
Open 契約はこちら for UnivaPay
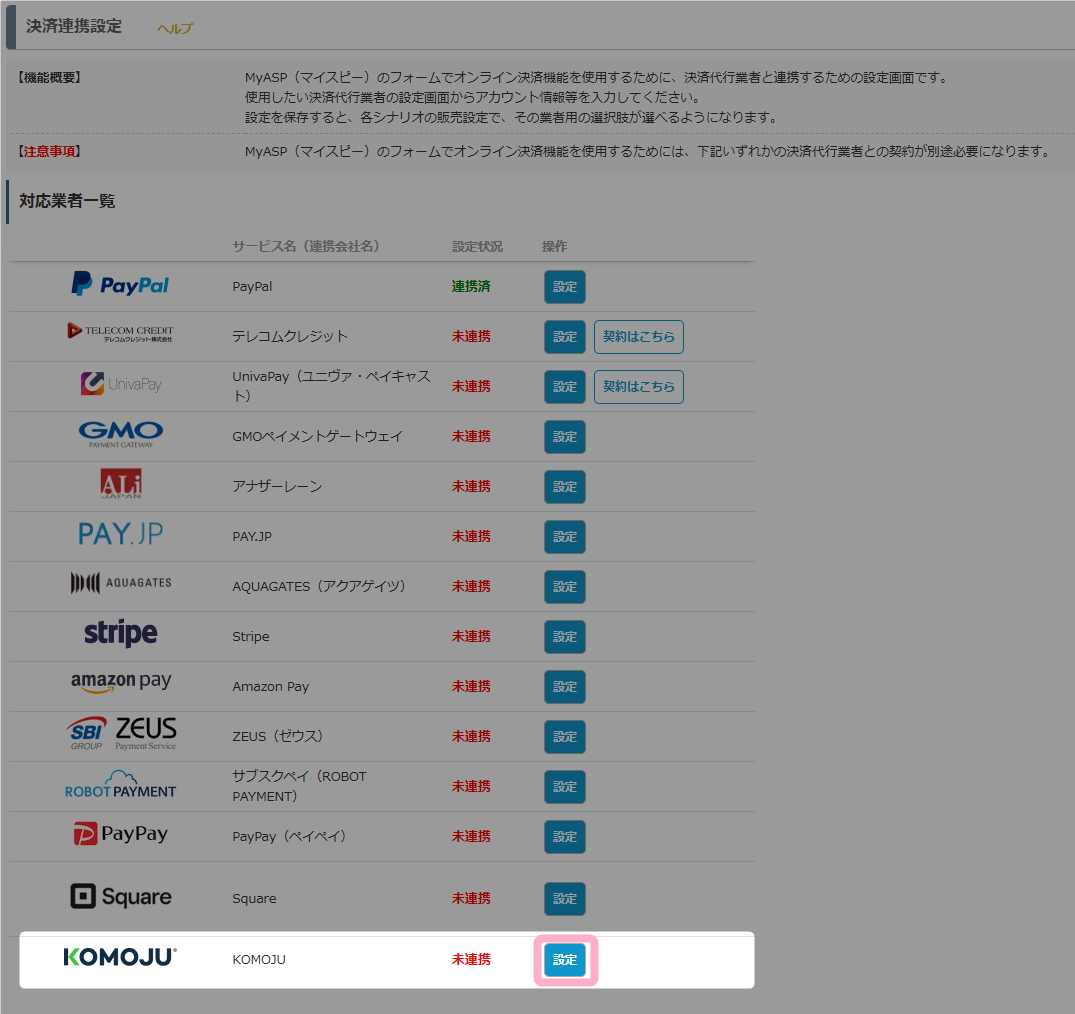(638, 387)
